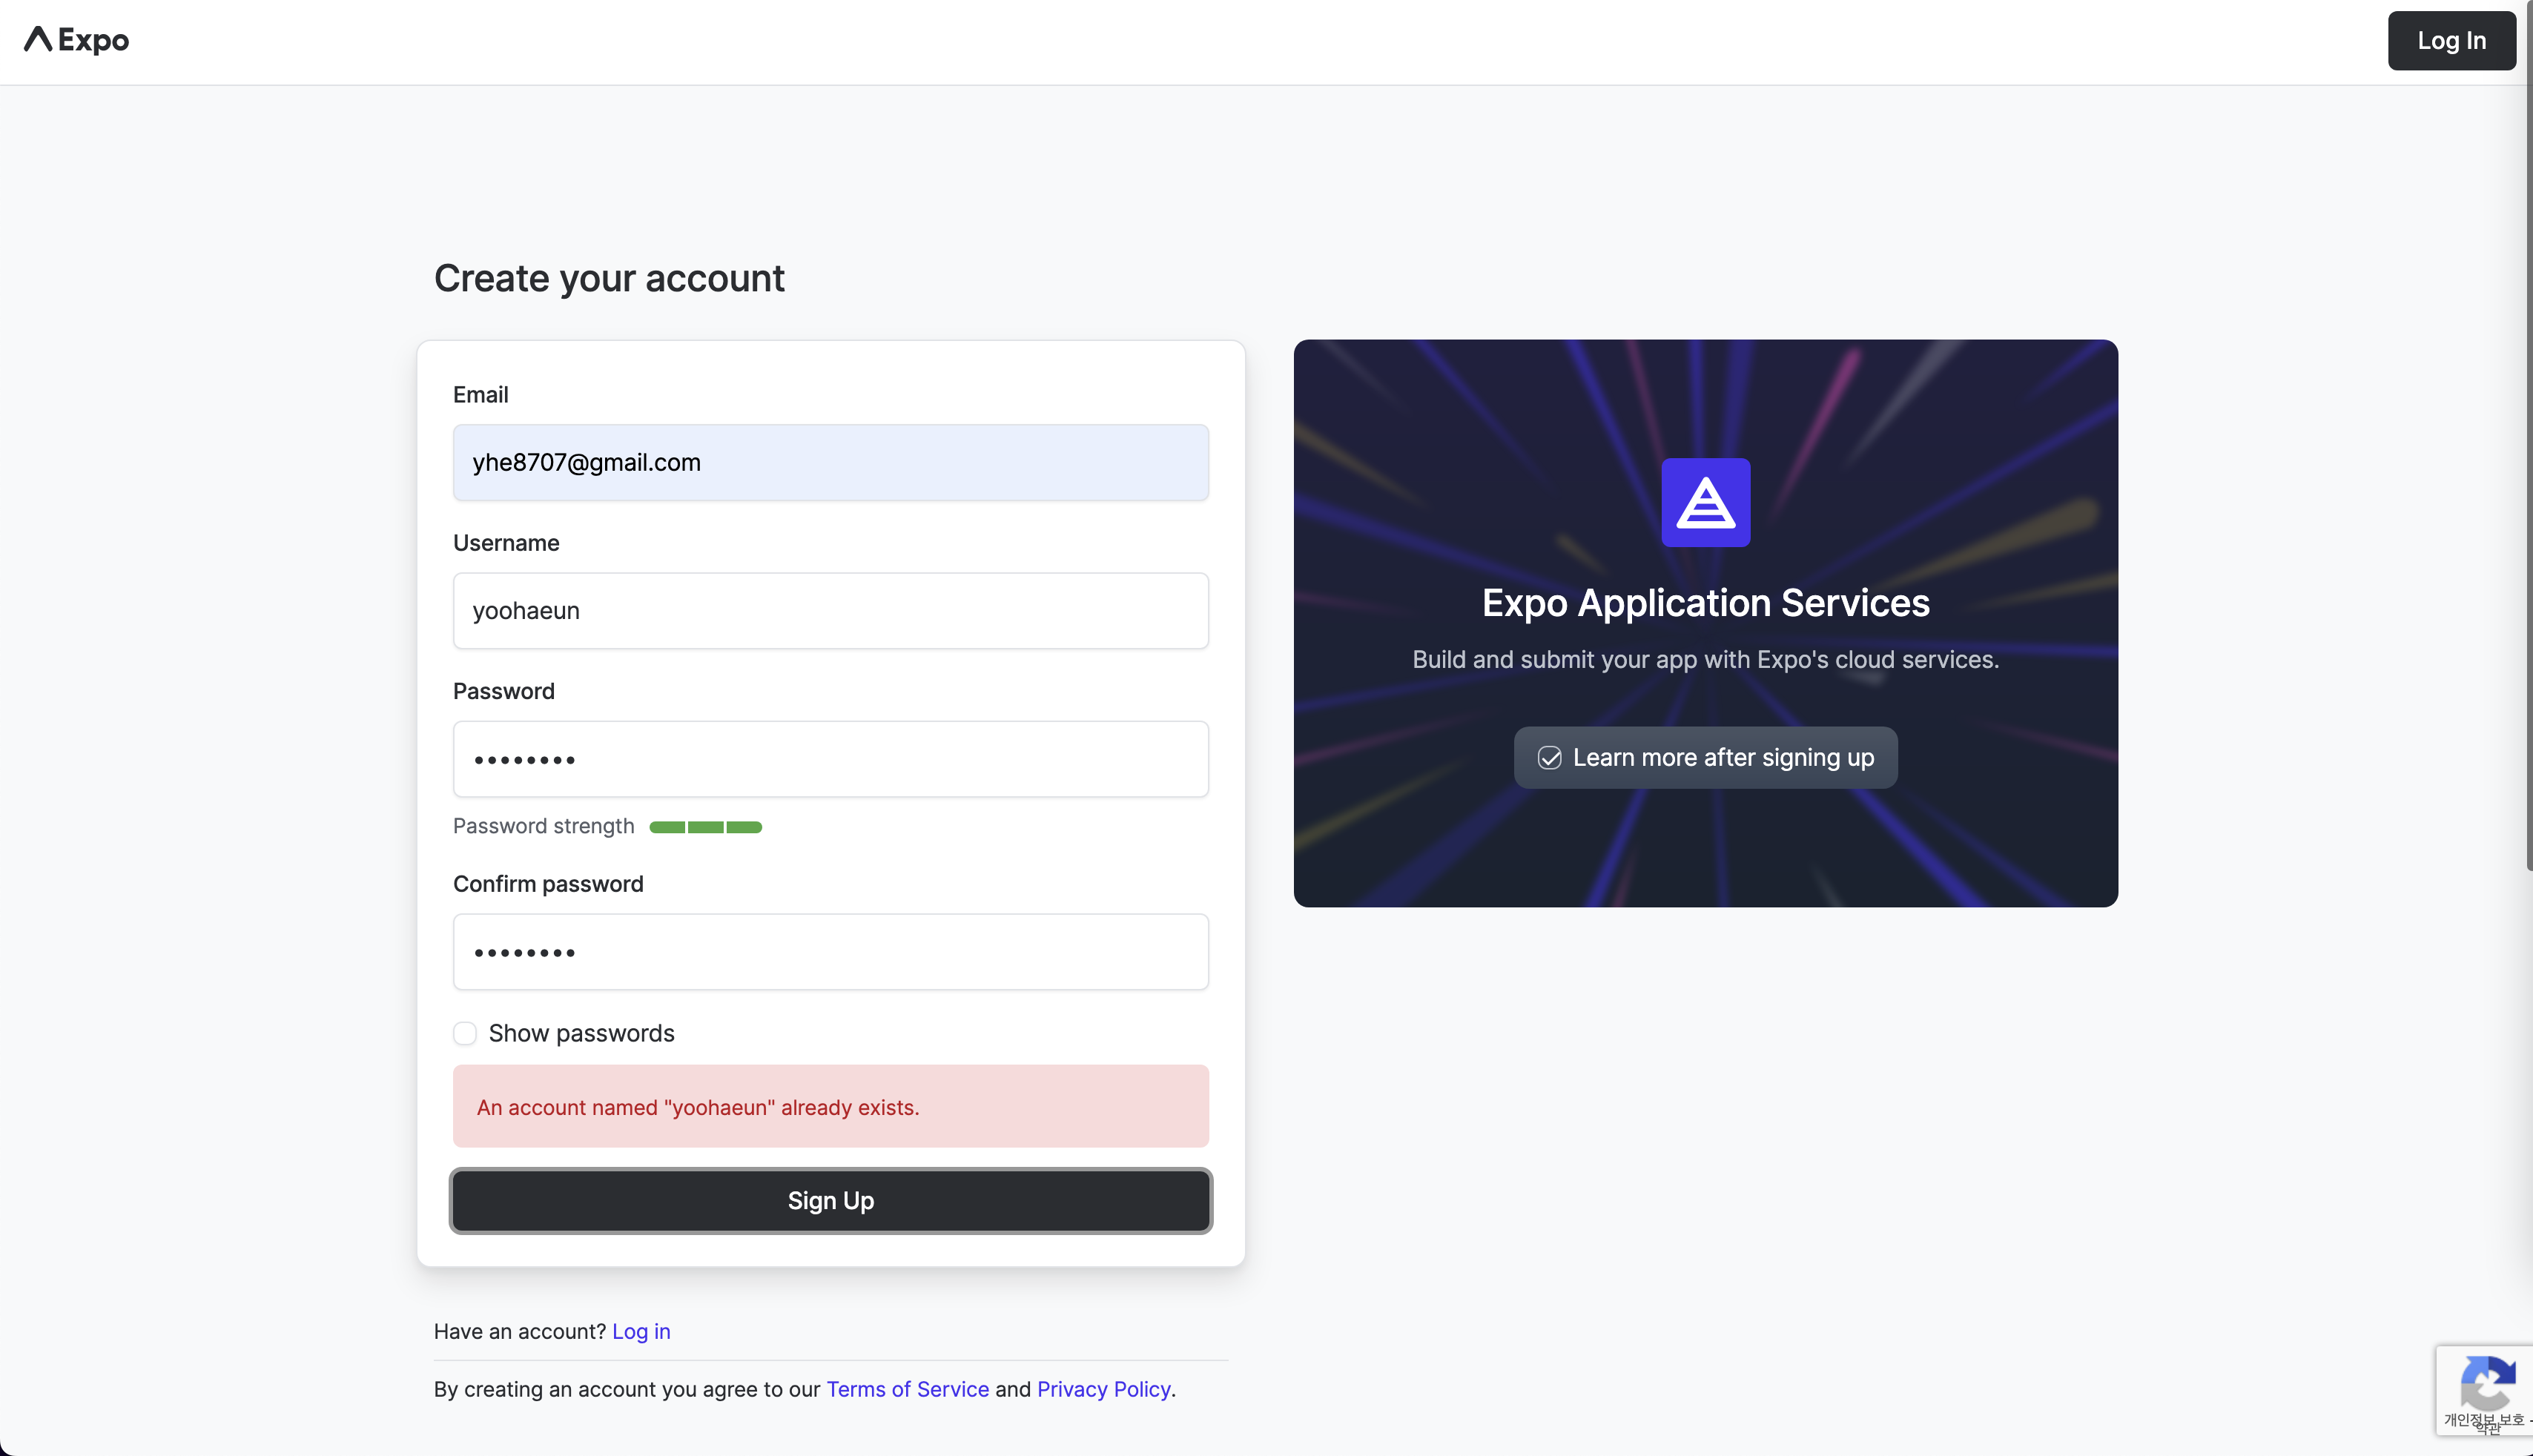Focus the Email input field
Viewport: 2533px width, 1456px height.
pyautogui.click(x=830, y=463)
